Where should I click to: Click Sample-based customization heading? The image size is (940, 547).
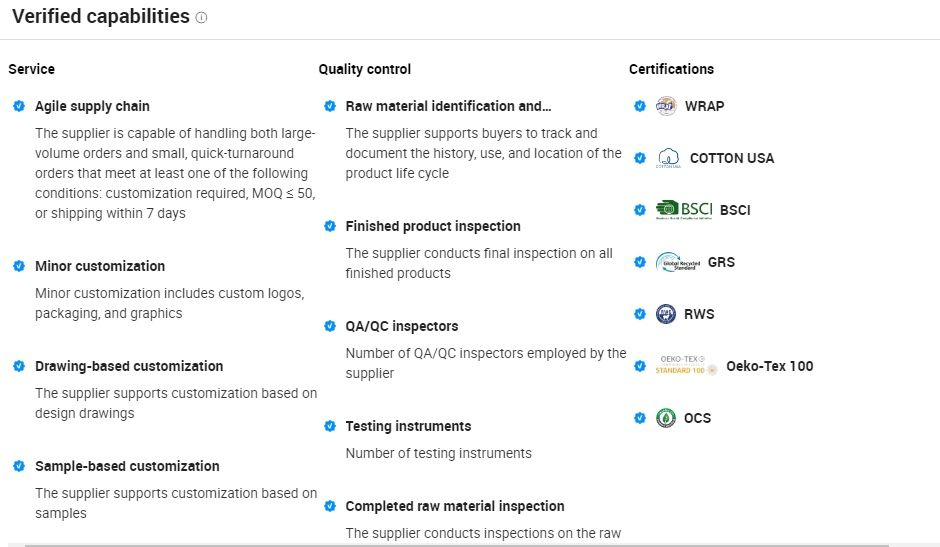click(x=127, y=466)
